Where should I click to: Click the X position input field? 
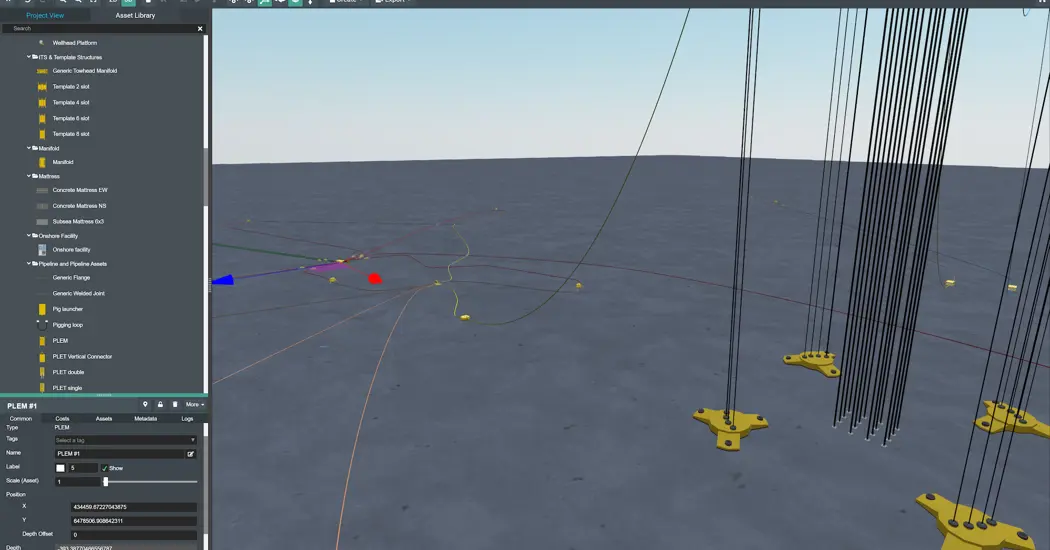pyautogui.click(x=133, y=507)
